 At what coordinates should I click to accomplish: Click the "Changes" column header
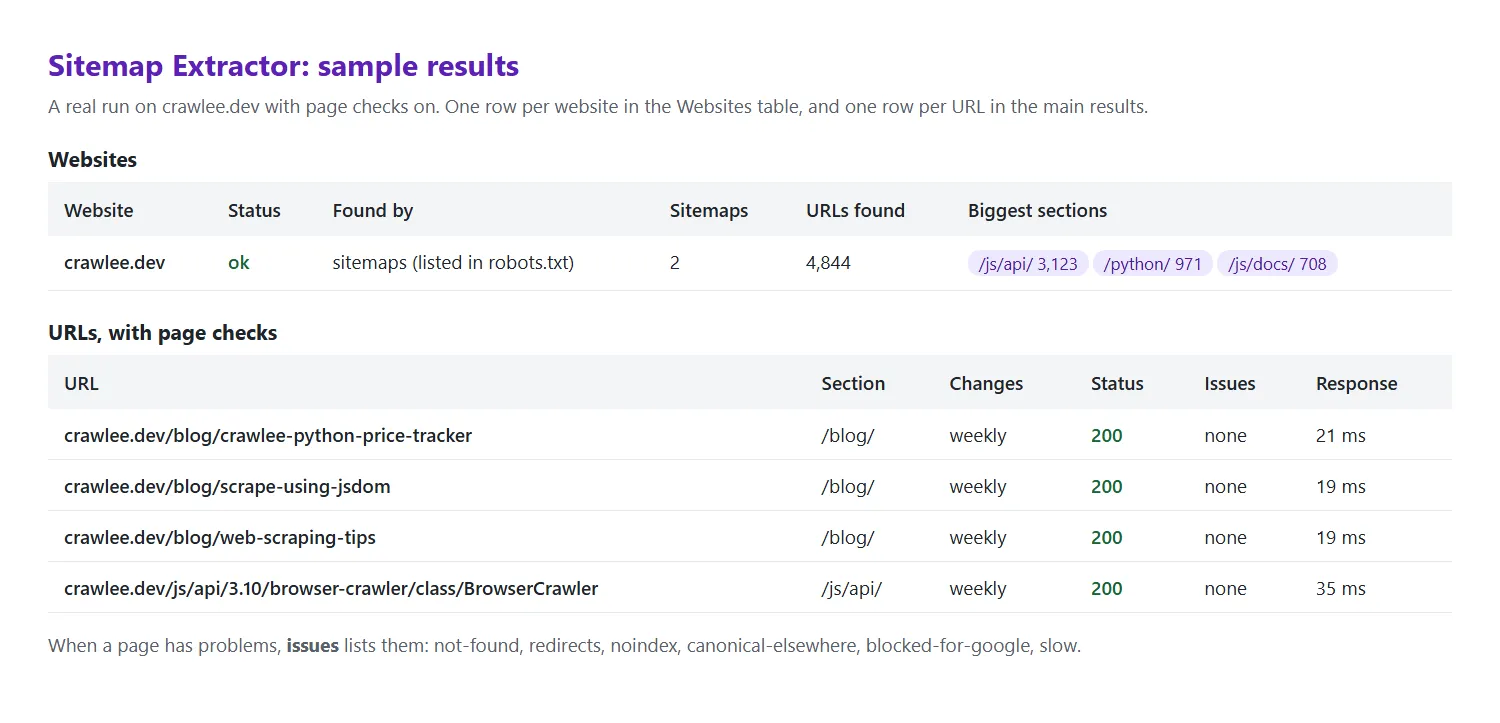[x=986, y=384]
